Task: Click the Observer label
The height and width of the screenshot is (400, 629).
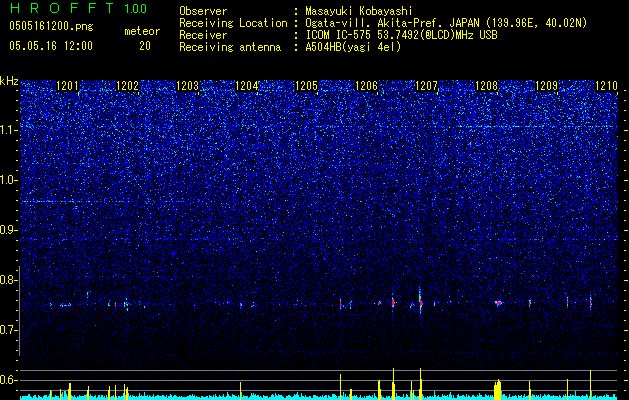Action: click(203, 11)
